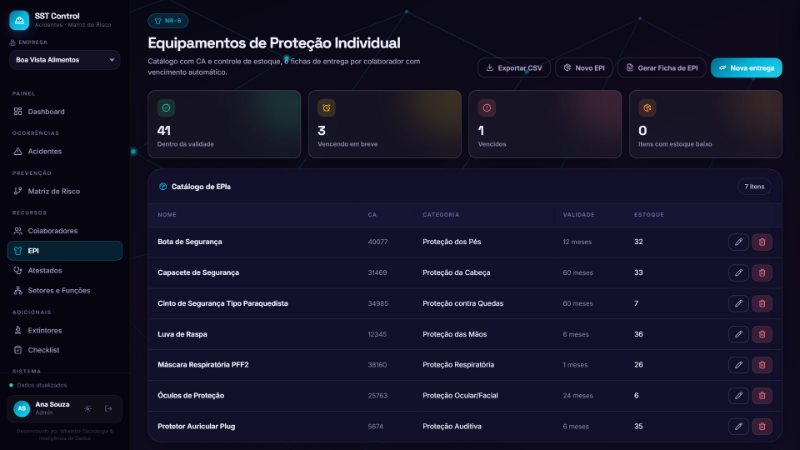Open the Dentro da validade card

pyautogui.click(x=224, y=124)
